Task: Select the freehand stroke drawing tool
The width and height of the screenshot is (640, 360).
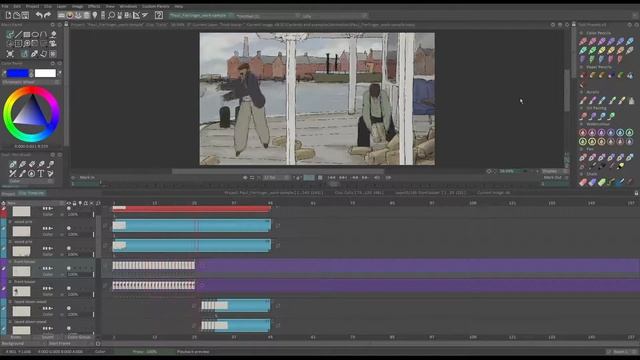Action: (x=10, y=34)
